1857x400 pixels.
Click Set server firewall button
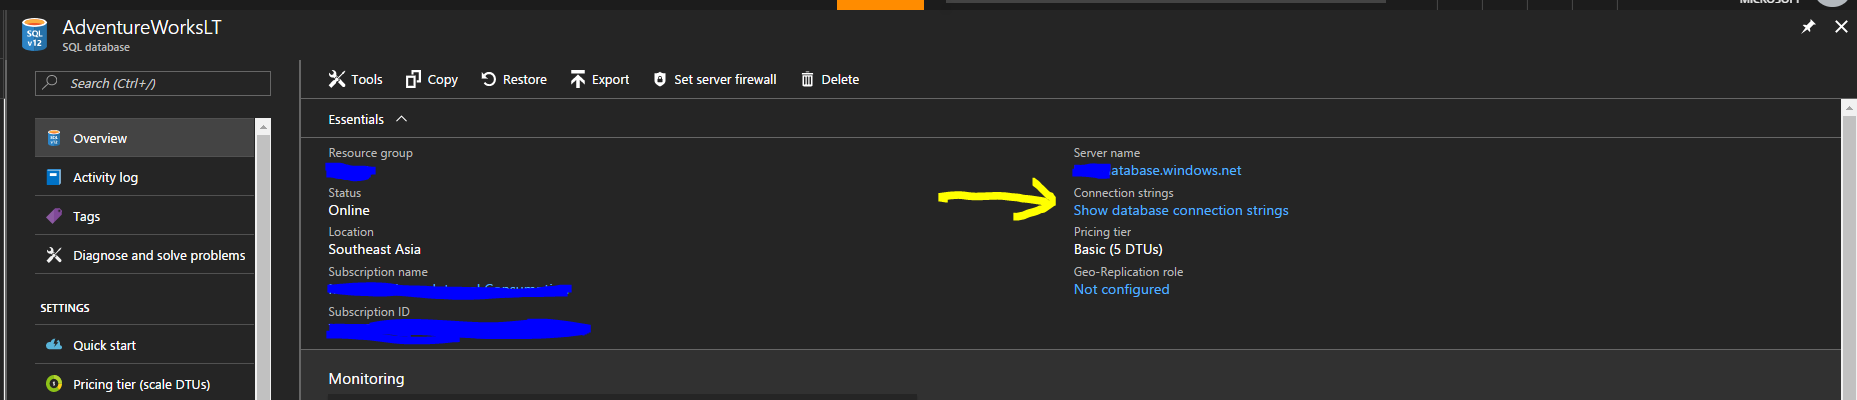click(x=715, y=79)
